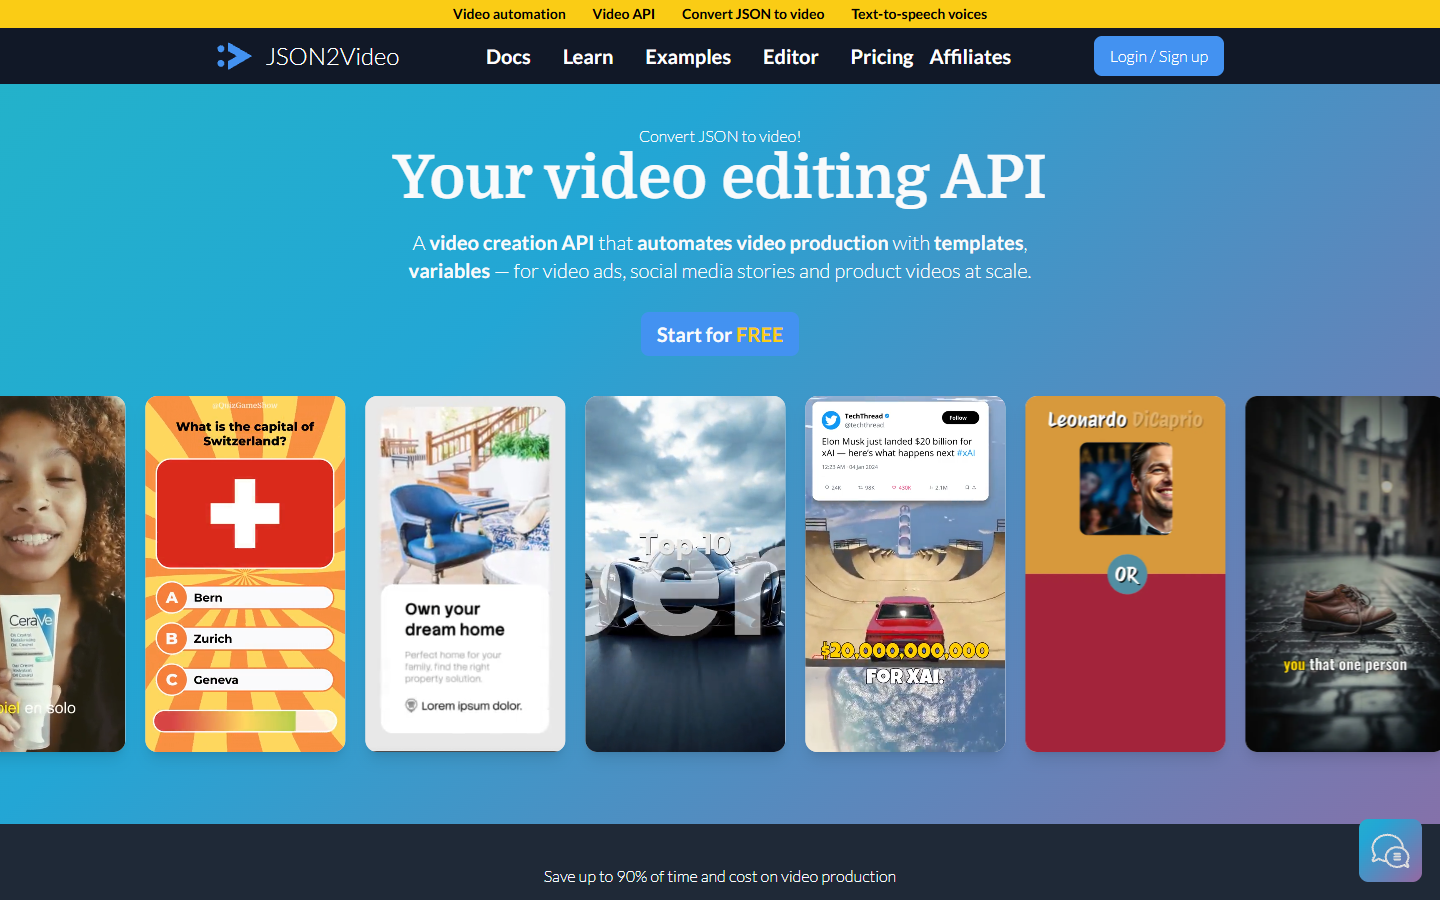Click the Follow button on the tweet
This screenshot has height=900, width=1440.
(x=960, y=417)
